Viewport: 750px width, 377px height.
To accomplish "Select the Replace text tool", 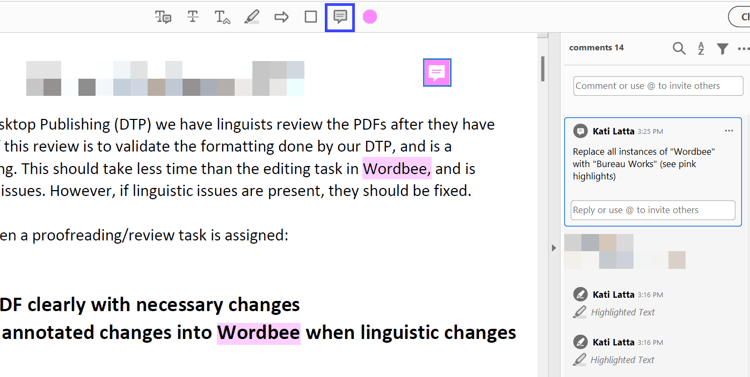I will point(222,17).
